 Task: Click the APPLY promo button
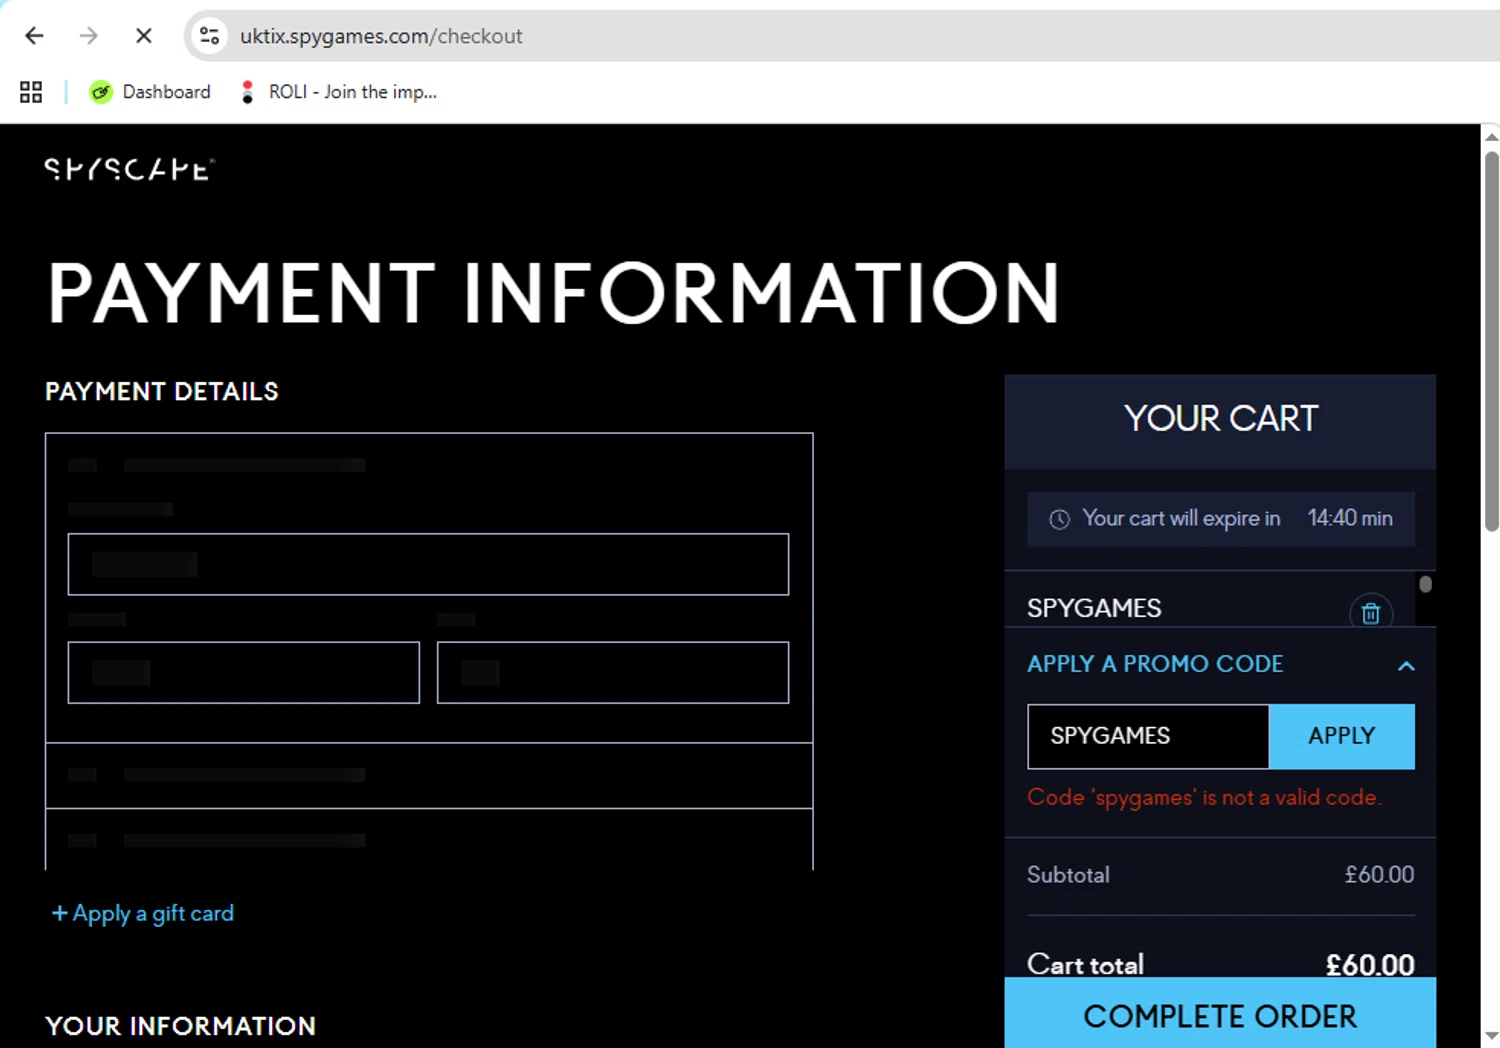coord(1342,736)
